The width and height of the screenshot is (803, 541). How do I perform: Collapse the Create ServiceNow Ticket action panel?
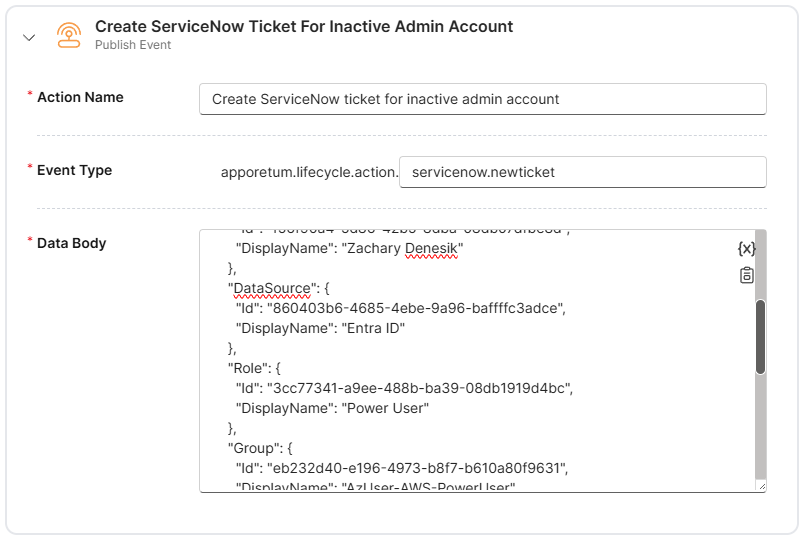tap(29, 37)
